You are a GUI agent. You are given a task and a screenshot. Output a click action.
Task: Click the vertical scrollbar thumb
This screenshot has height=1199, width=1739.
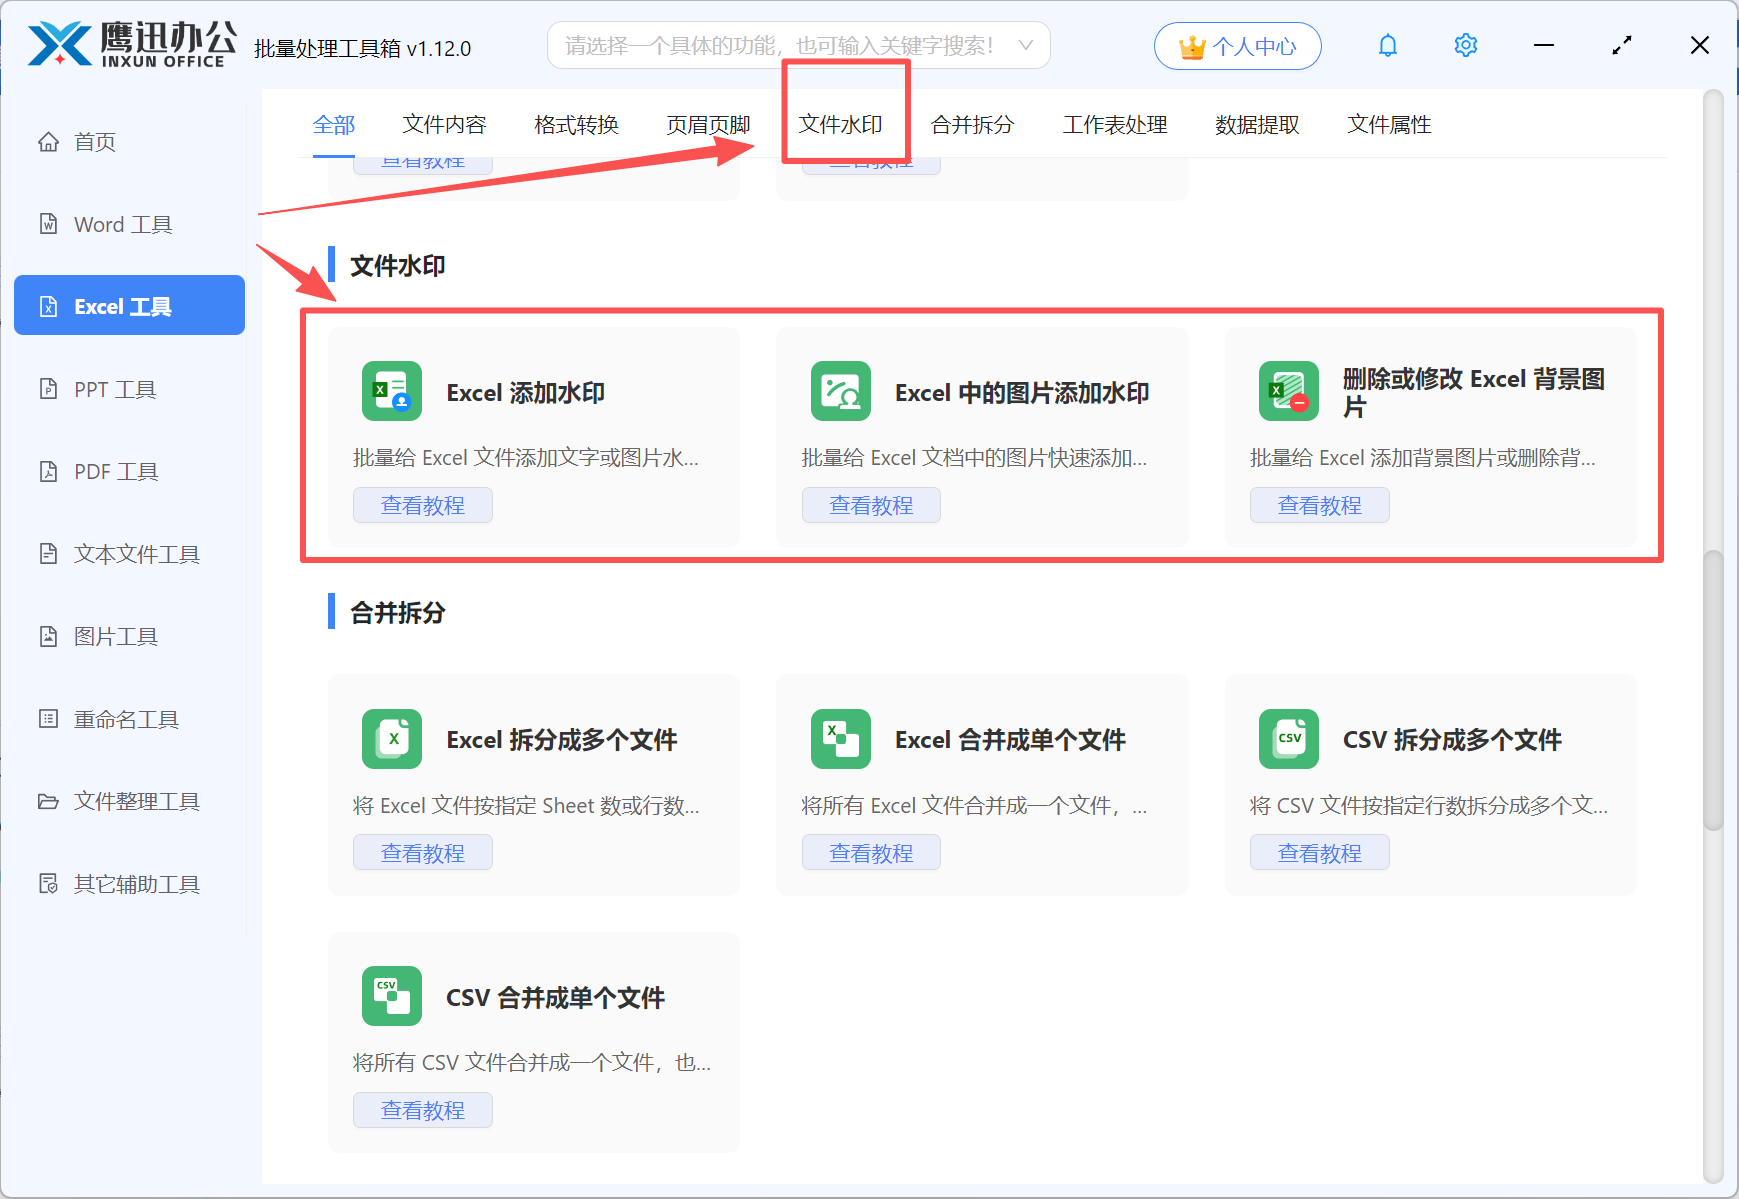(x=1713, y=690)
